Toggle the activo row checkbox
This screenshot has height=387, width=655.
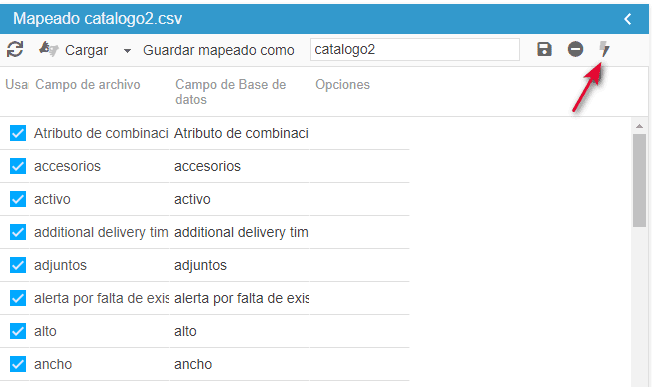click(18, 199)
